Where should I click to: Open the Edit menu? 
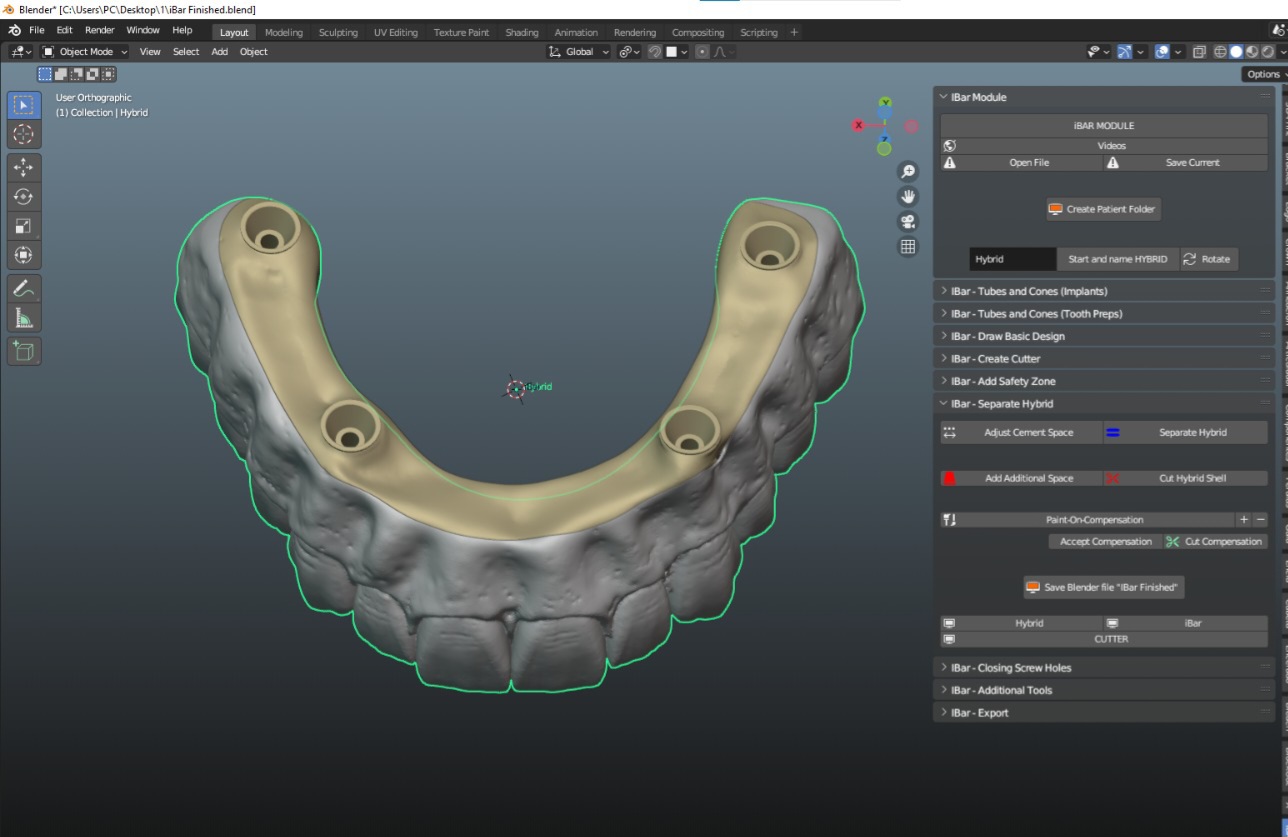pyautogui.click(x=64, y=31)
